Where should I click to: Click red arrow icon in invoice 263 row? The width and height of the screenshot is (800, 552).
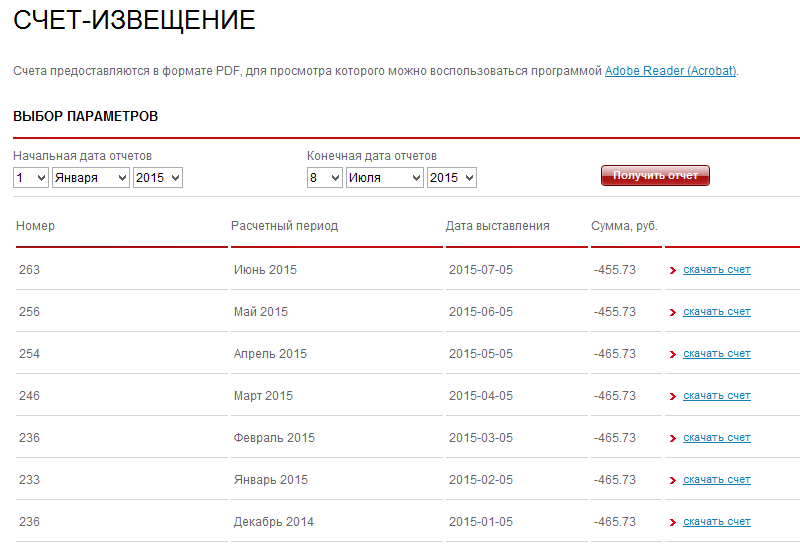point(673,271)
